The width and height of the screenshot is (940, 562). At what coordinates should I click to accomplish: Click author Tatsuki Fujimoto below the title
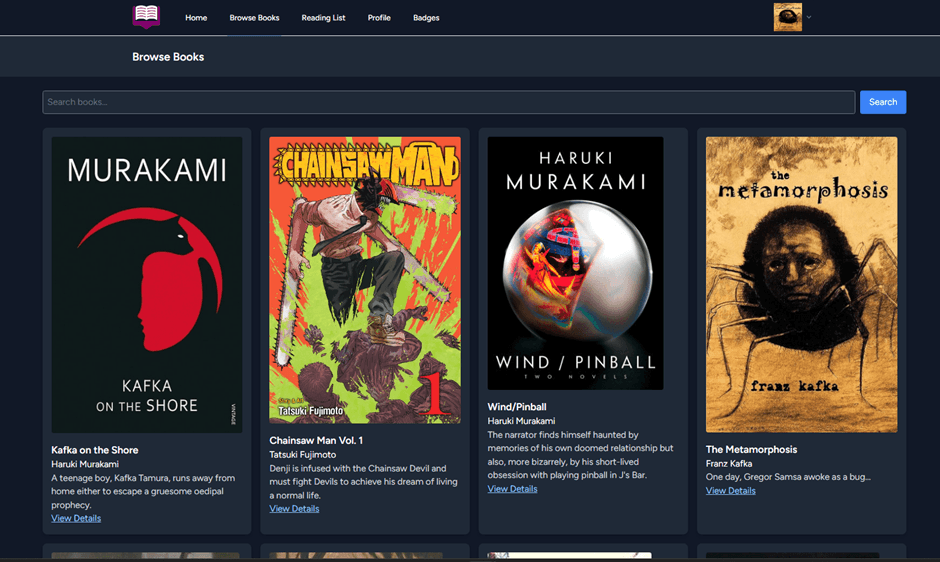point(303,455)
